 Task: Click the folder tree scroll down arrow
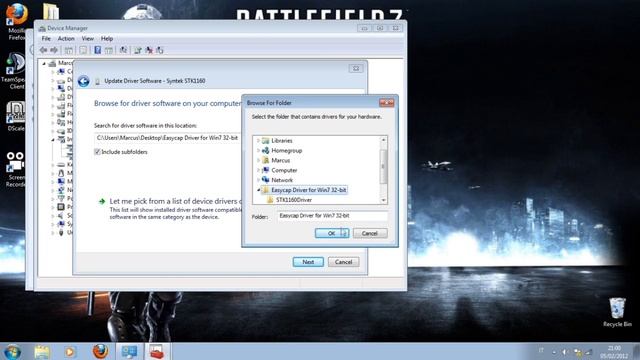point(383,200)
